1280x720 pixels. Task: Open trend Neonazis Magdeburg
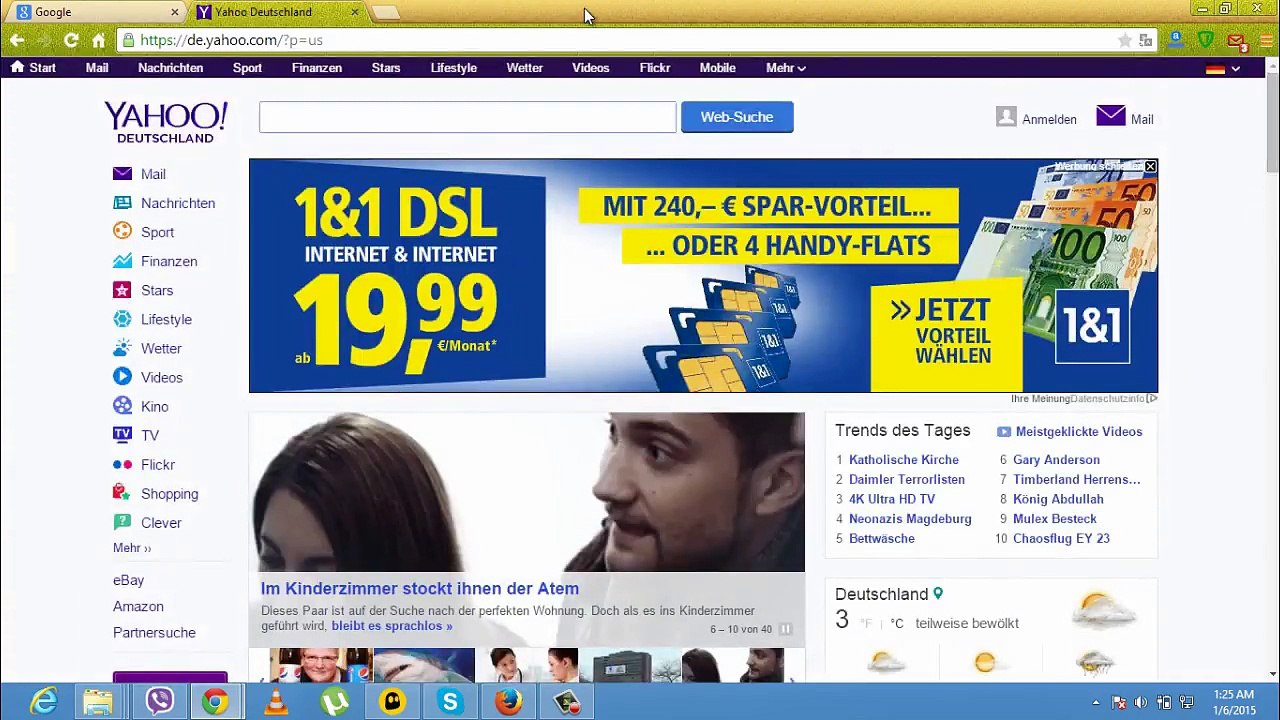click(x=910, y=519)
